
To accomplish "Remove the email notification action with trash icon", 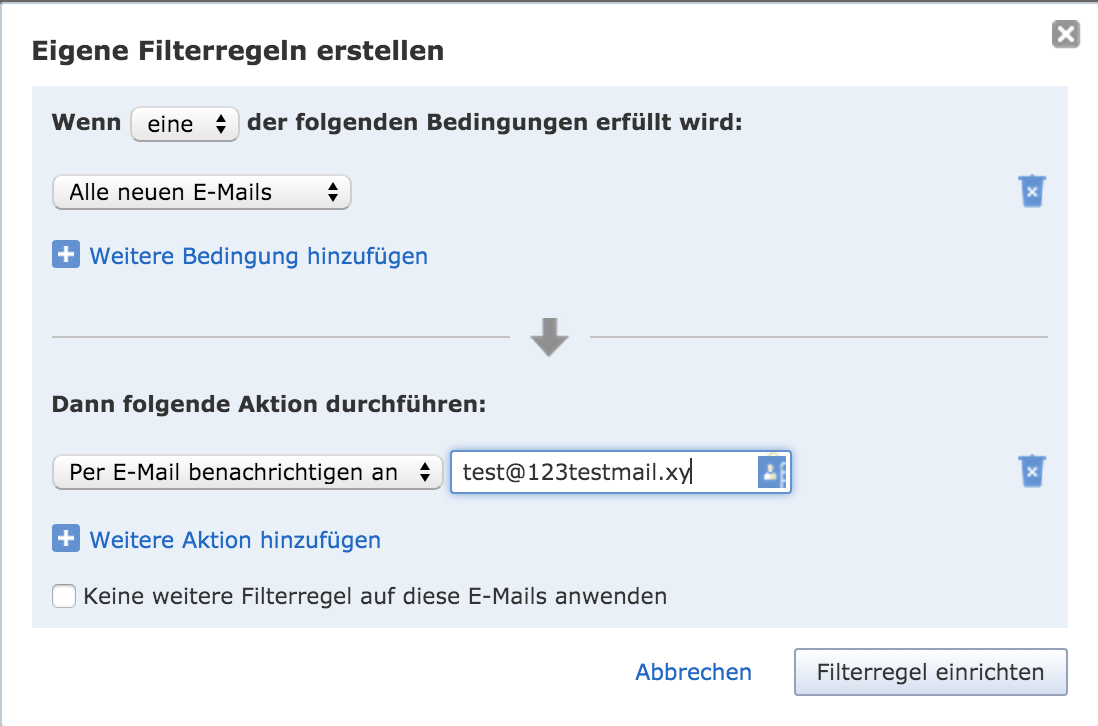I will 1032,471.
